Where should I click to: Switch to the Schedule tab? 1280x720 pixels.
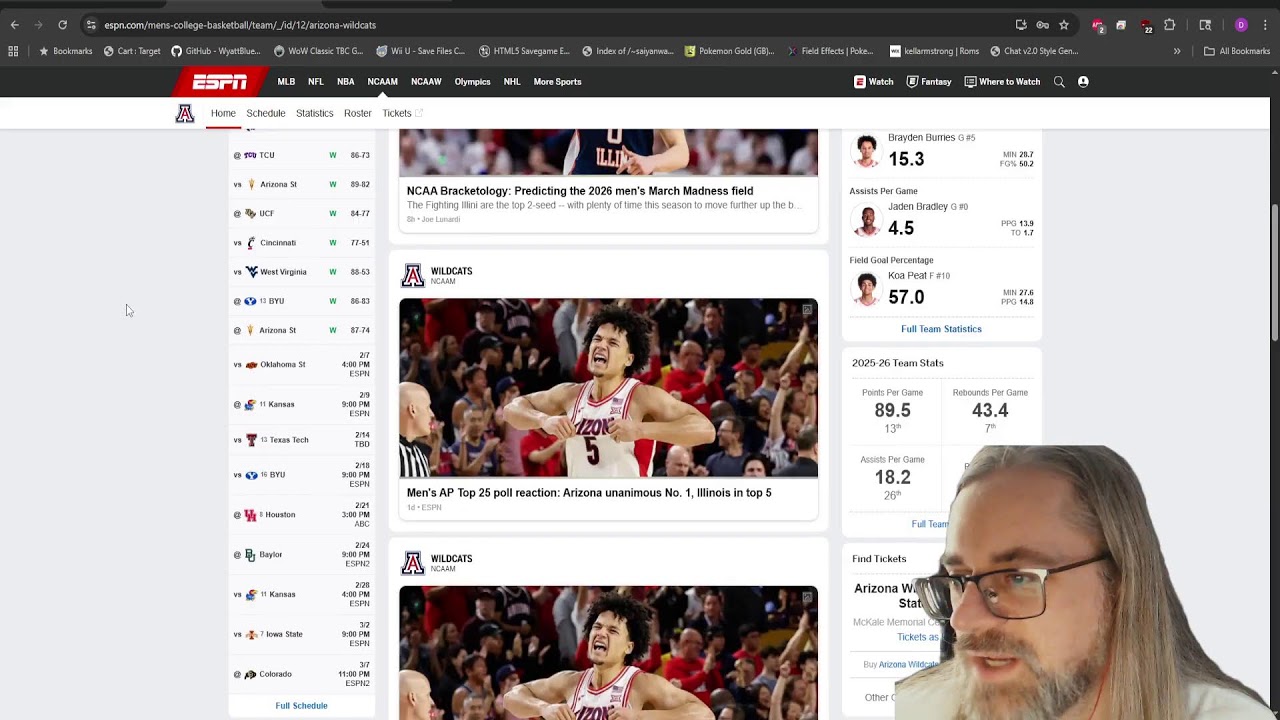[266, 114]
